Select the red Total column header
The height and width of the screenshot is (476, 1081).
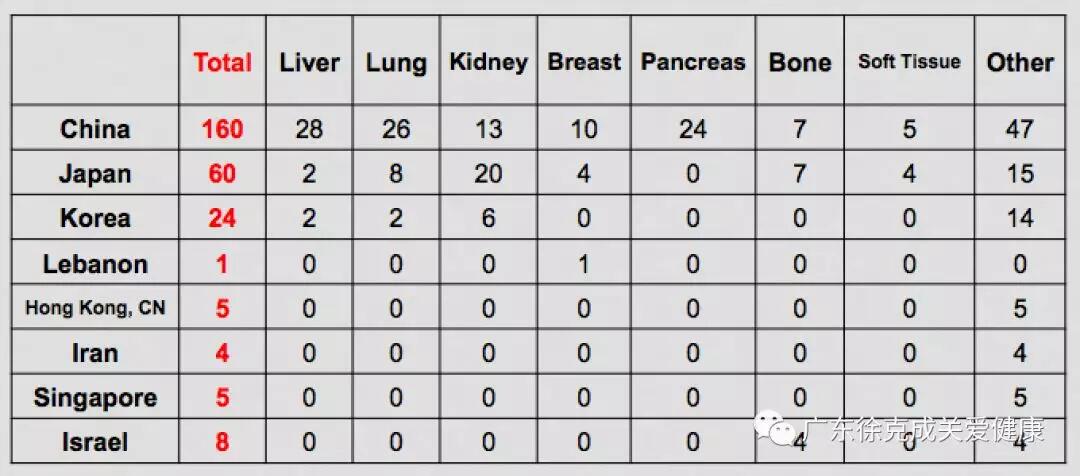pyautogui.click(x=222, y=62)
